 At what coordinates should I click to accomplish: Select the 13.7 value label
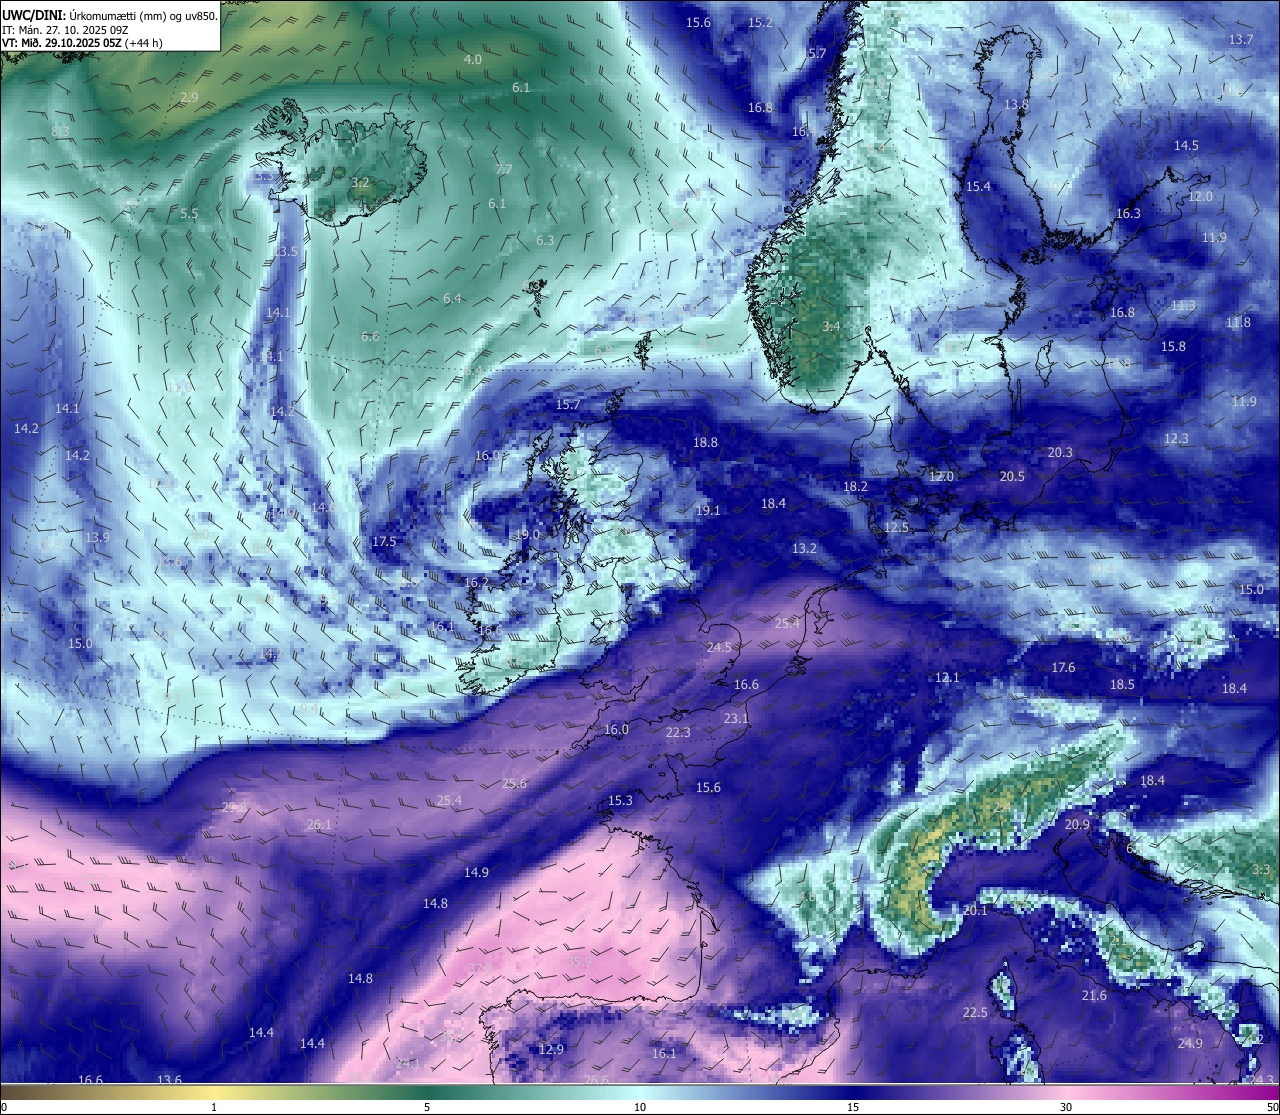[x=1240, y=39]
